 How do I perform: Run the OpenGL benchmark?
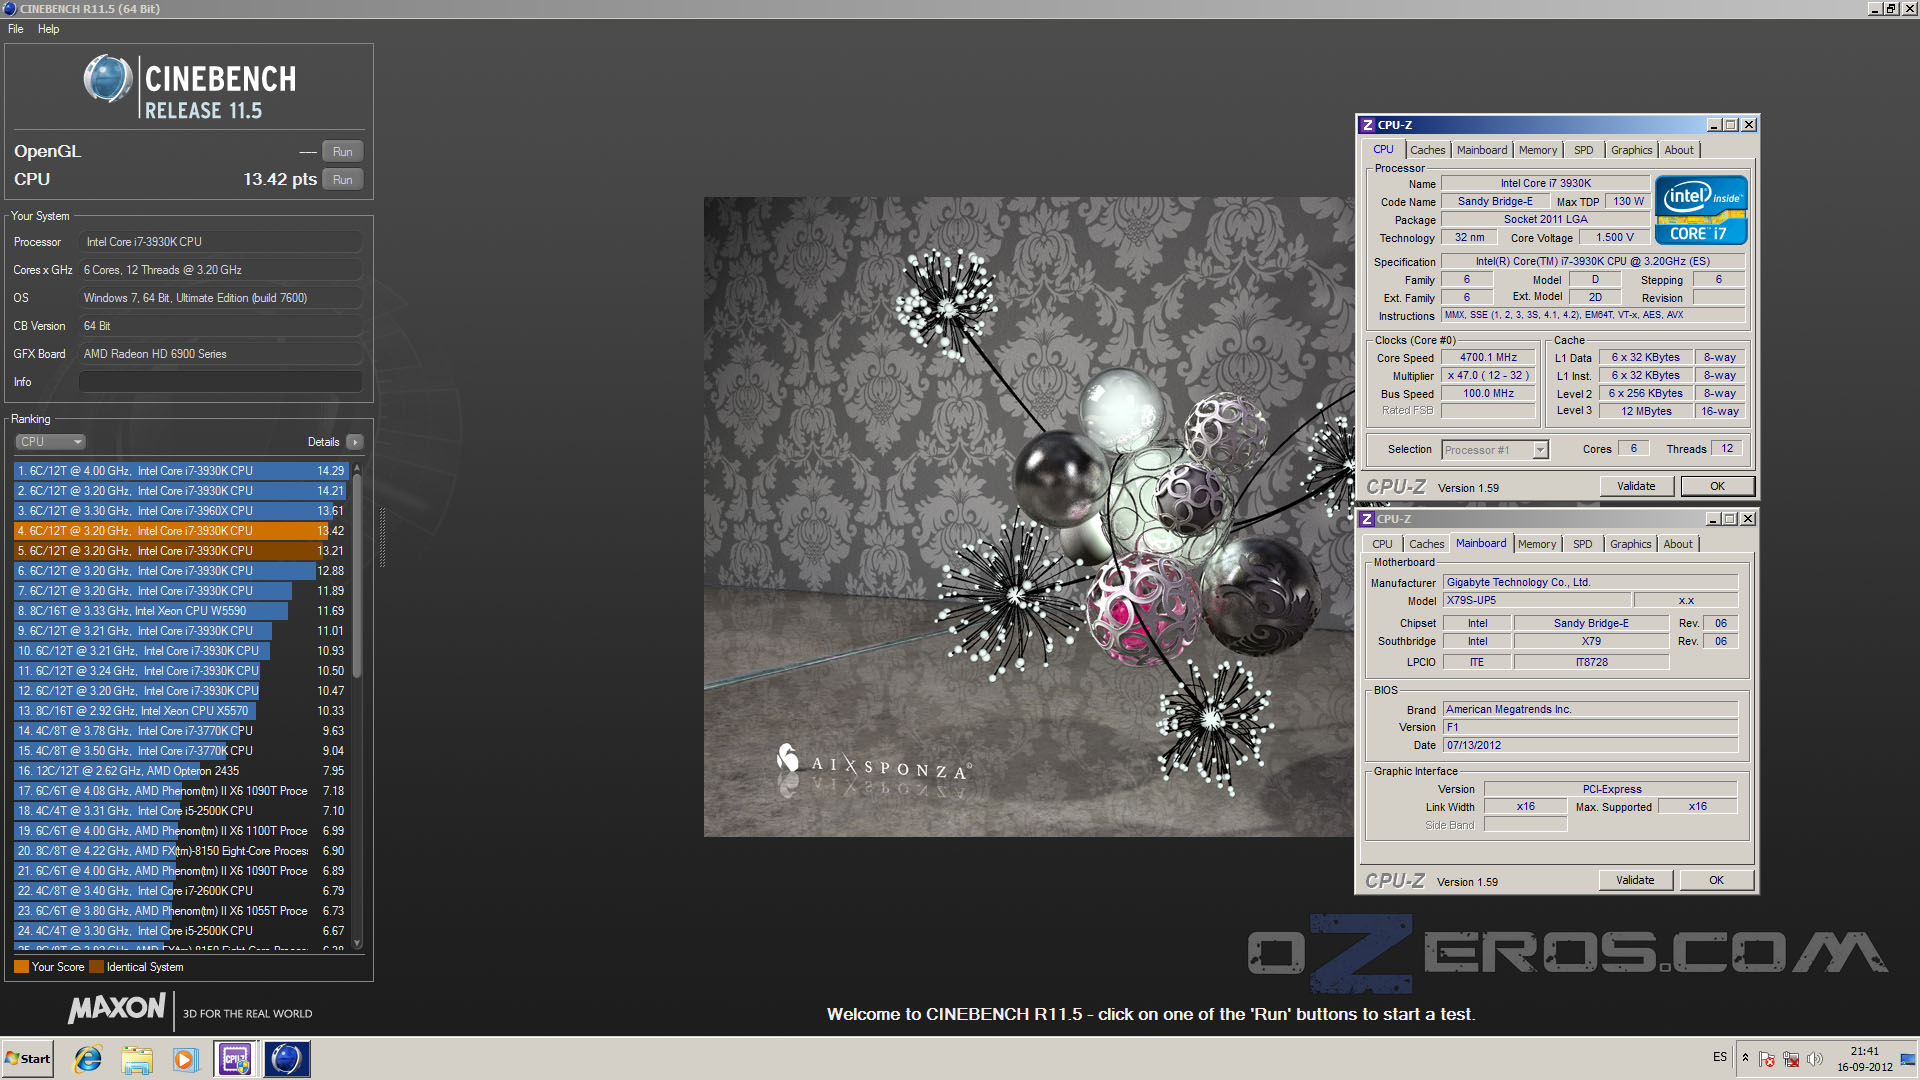(342, 152)
